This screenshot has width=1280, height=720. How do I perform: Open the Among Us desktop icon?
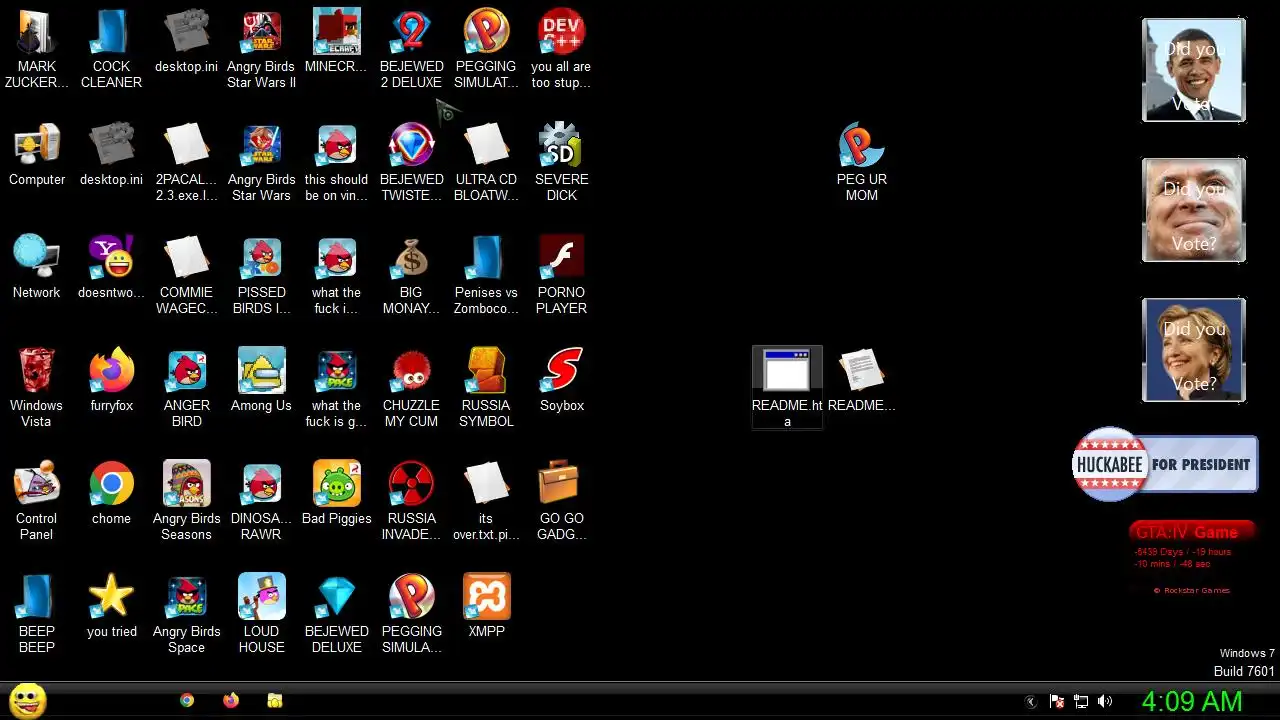pos(261,381)
